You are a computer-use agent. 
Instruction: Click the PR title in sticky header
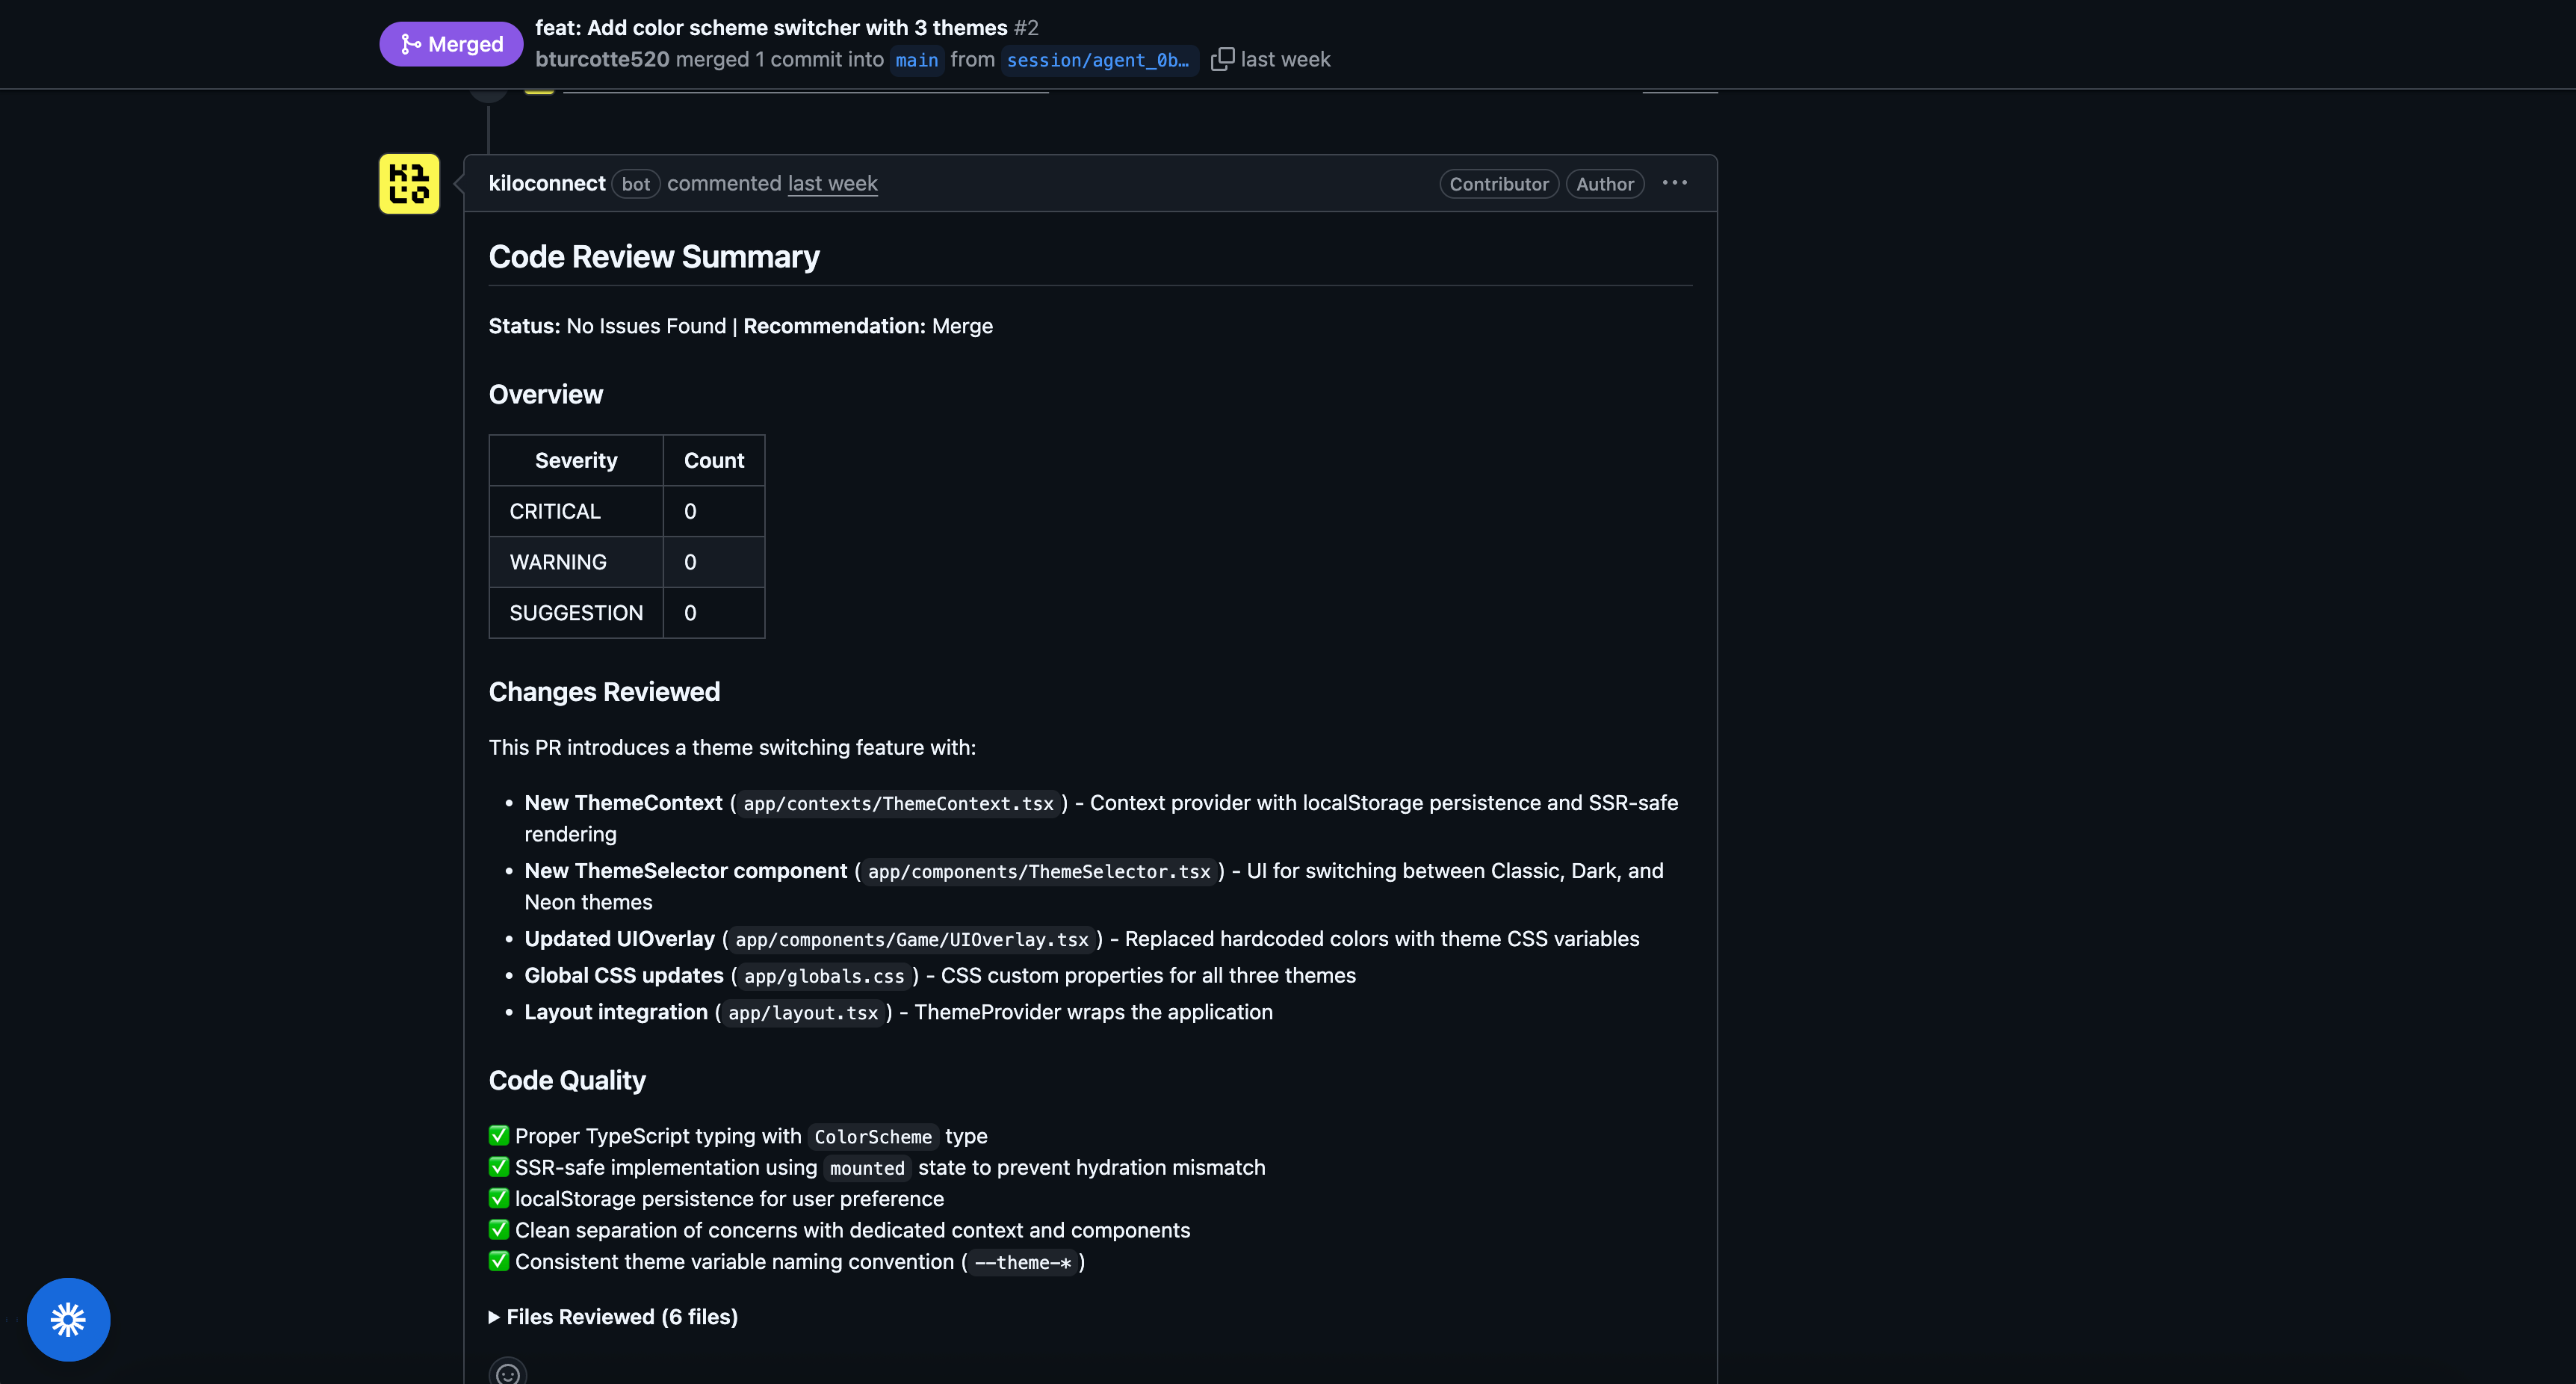click(x=771, y=28)
